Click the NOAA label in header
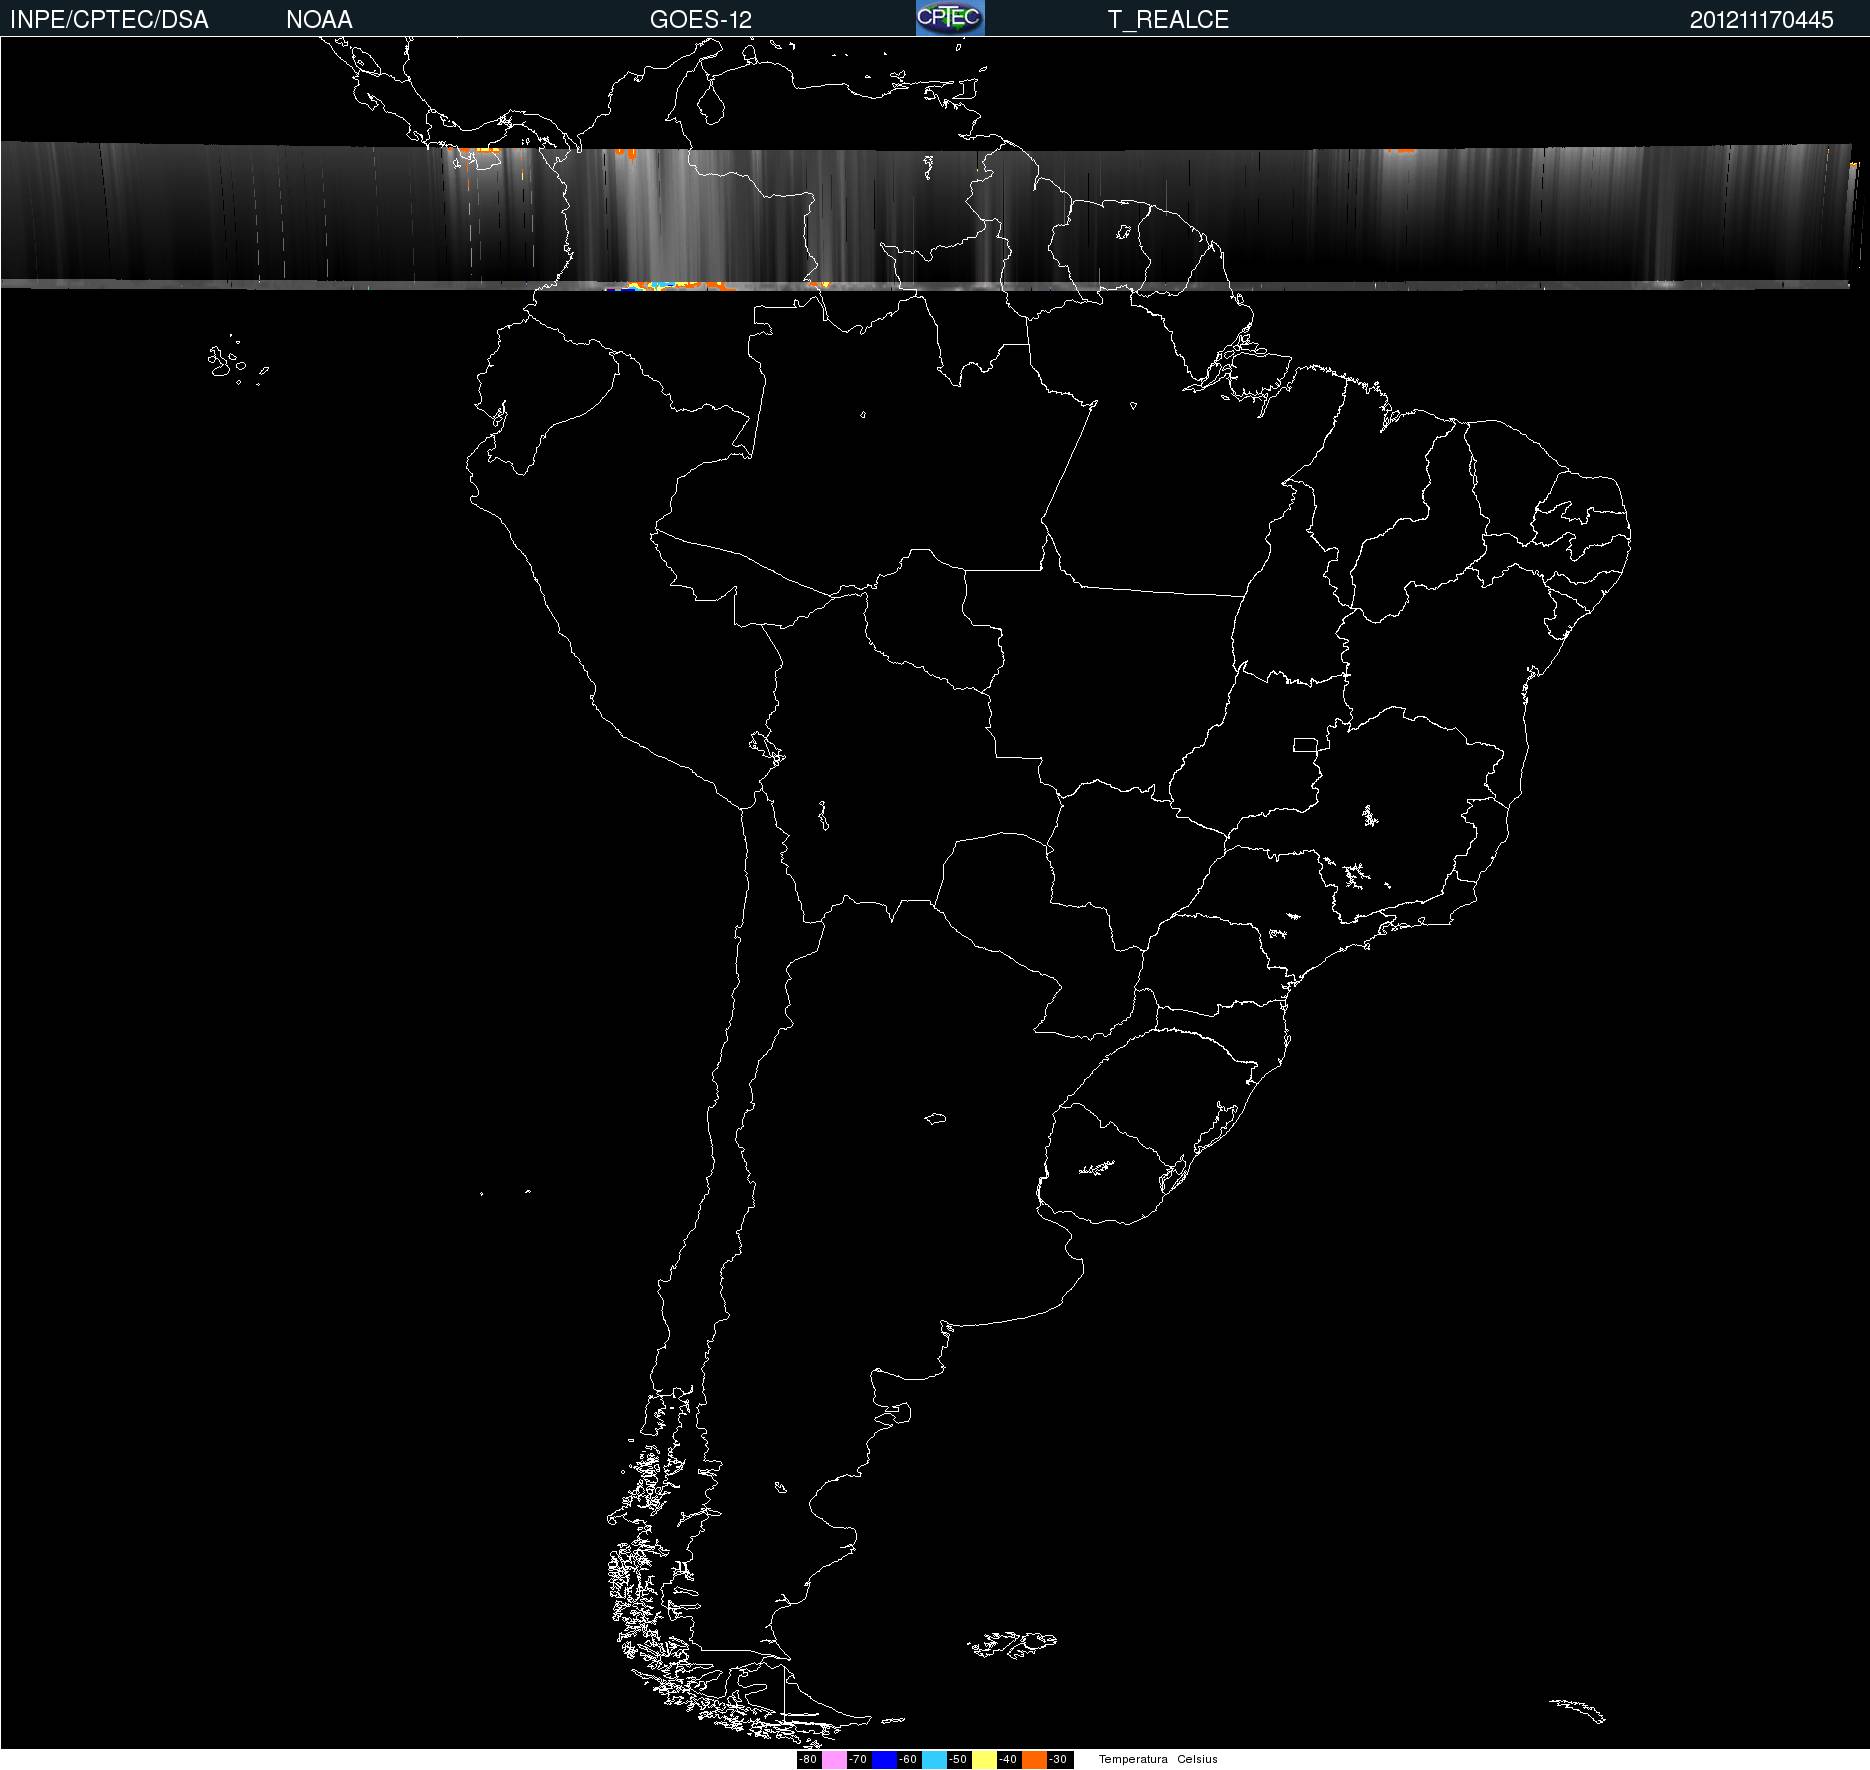 pos(319,20)
